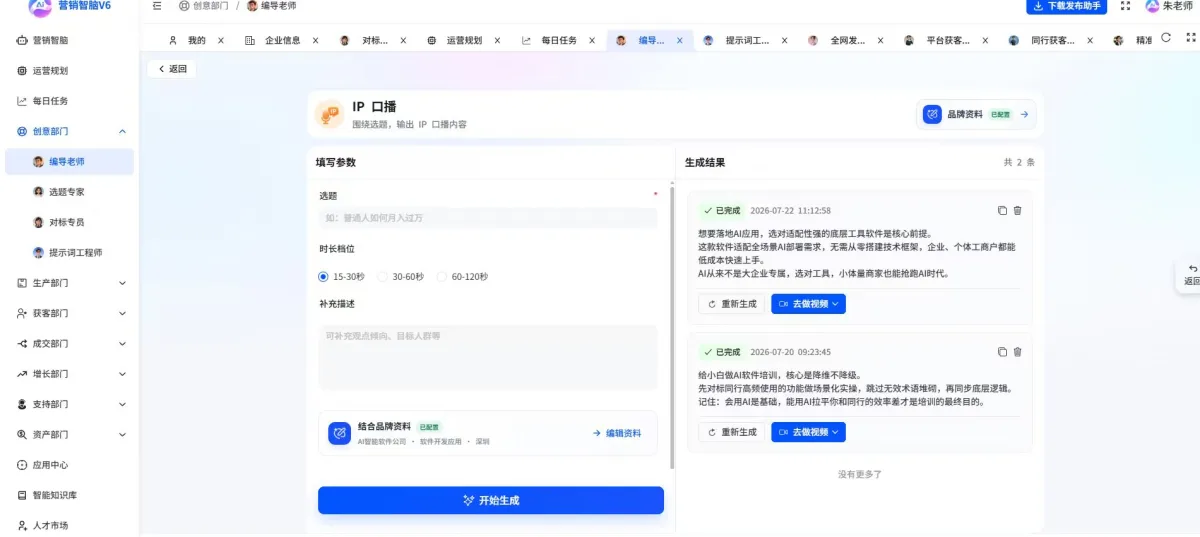
Task: Click the 开始生成 button
Action: tap(491, 500)
